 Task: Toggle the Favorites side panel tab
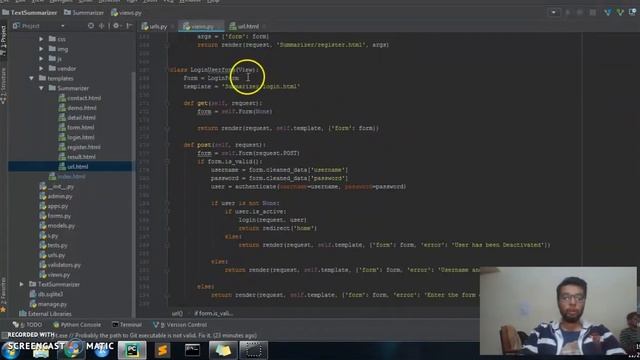[3, 294]
